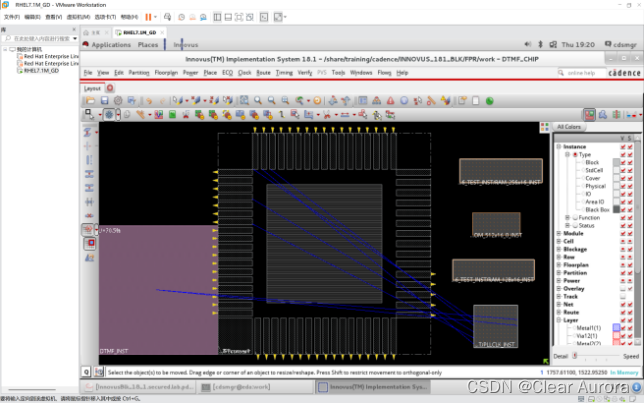Open the ruler tool dropdown arrow
Screen dimensions: 644x403
(x=150, y=115)
